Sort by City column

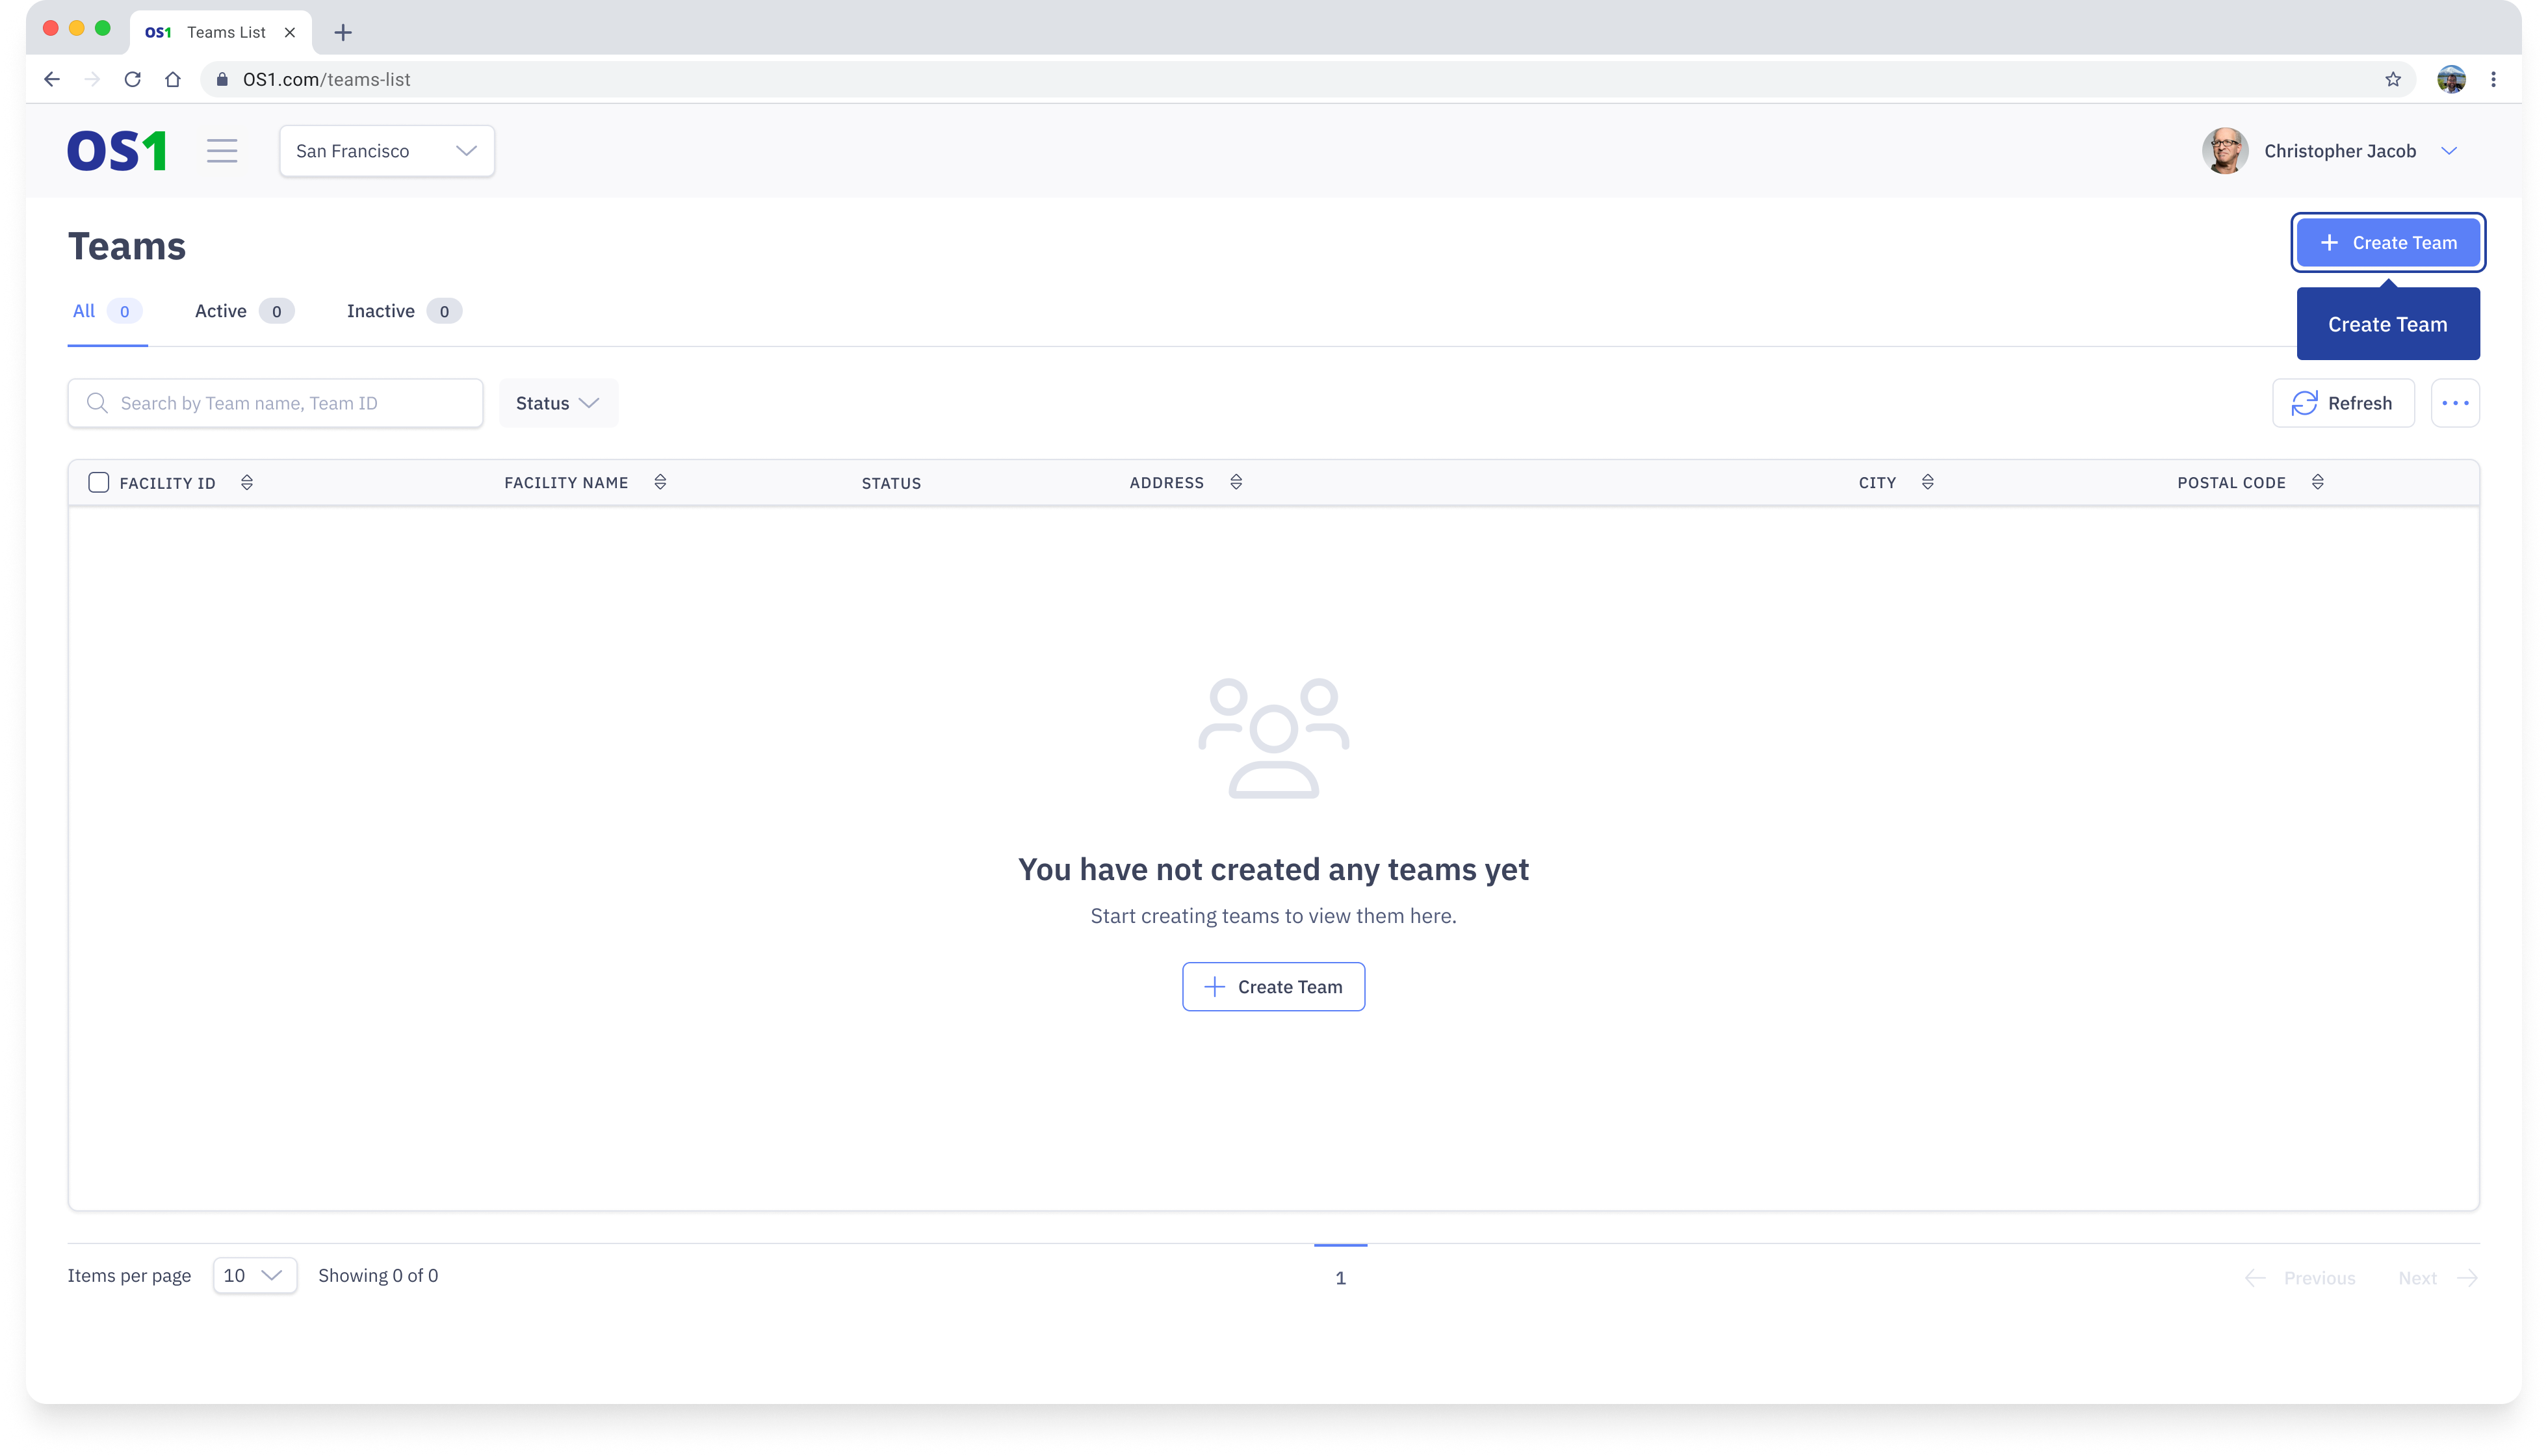pyautogui.click(x=1927, y=483)
